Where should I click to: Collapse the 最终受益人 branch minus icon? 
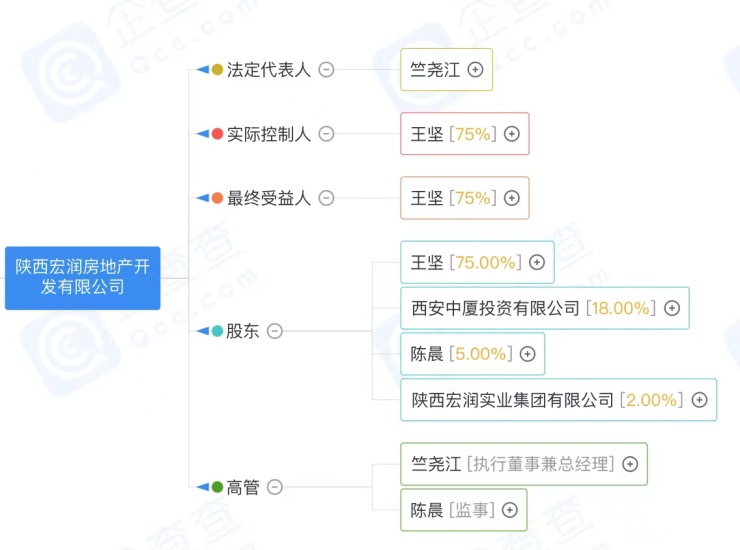(x=327, y=198)
